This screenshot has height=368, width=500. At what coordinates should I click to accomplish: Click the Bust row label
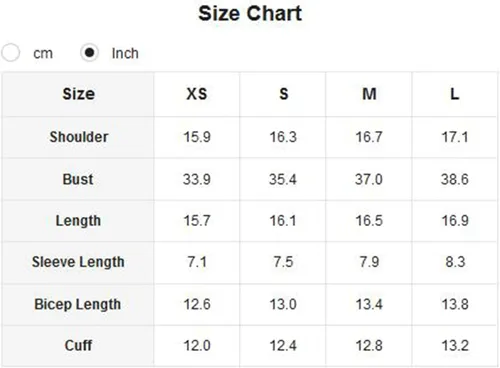pos(78,179)
